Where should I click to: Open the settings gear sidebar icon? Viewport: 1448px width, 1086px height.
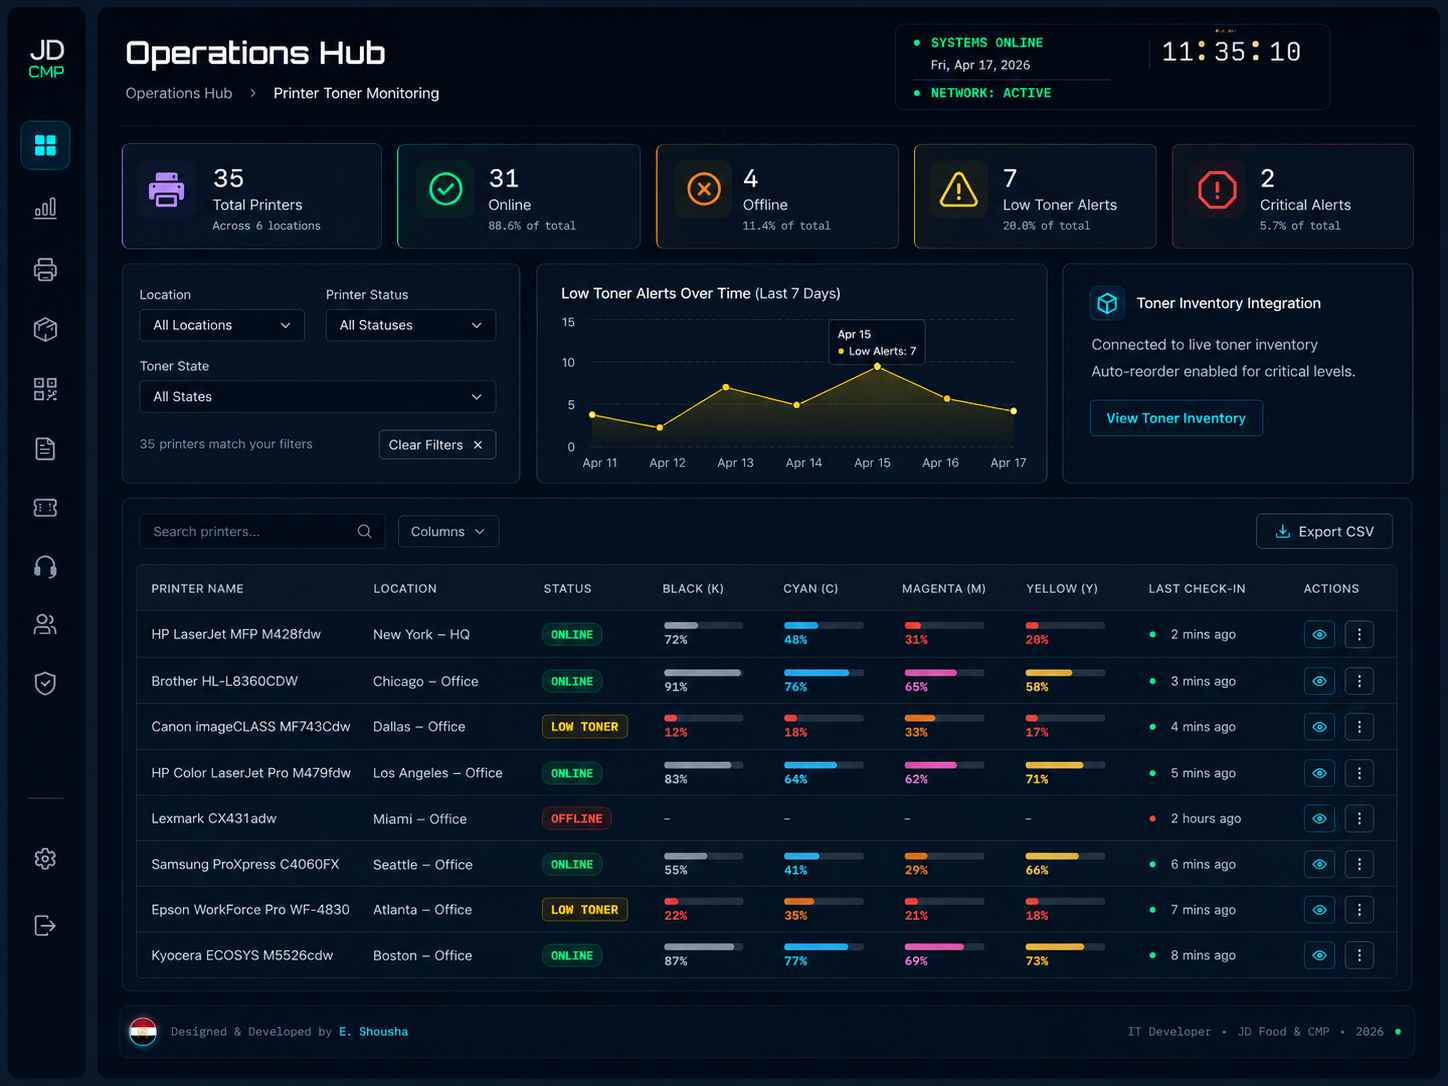[x=45, y=859]
